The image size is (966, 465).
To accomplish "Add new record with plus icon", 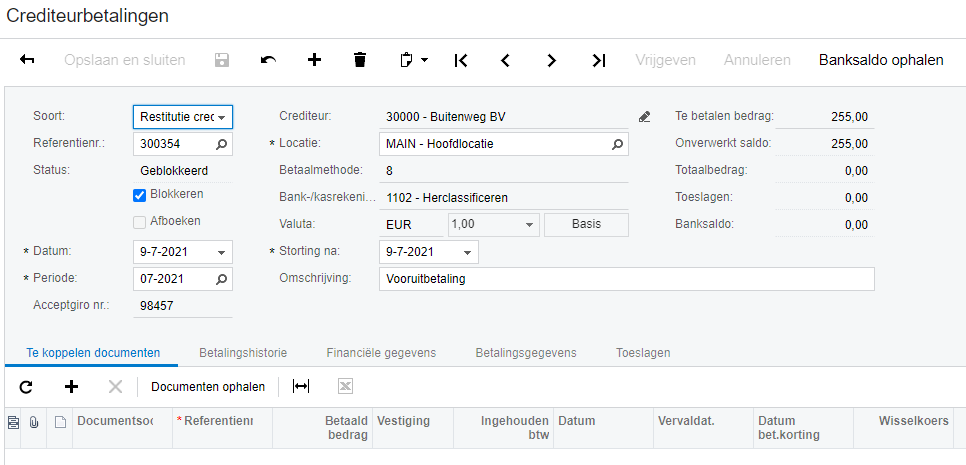I will point(314,60).
